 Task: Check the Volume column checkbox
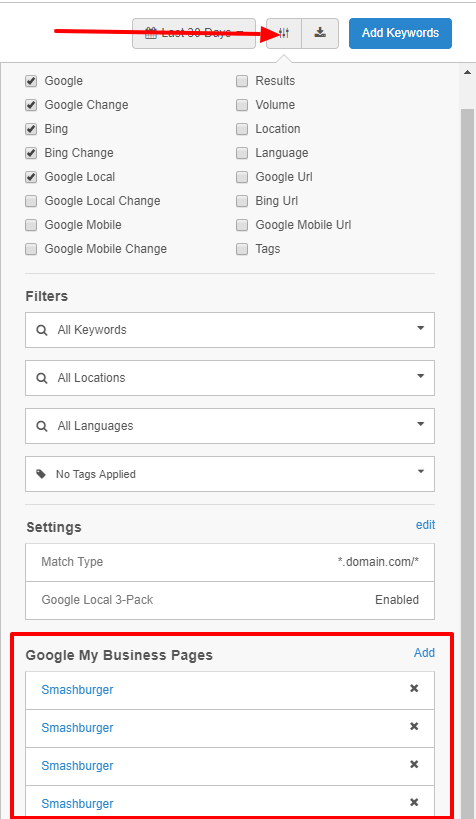242,105
